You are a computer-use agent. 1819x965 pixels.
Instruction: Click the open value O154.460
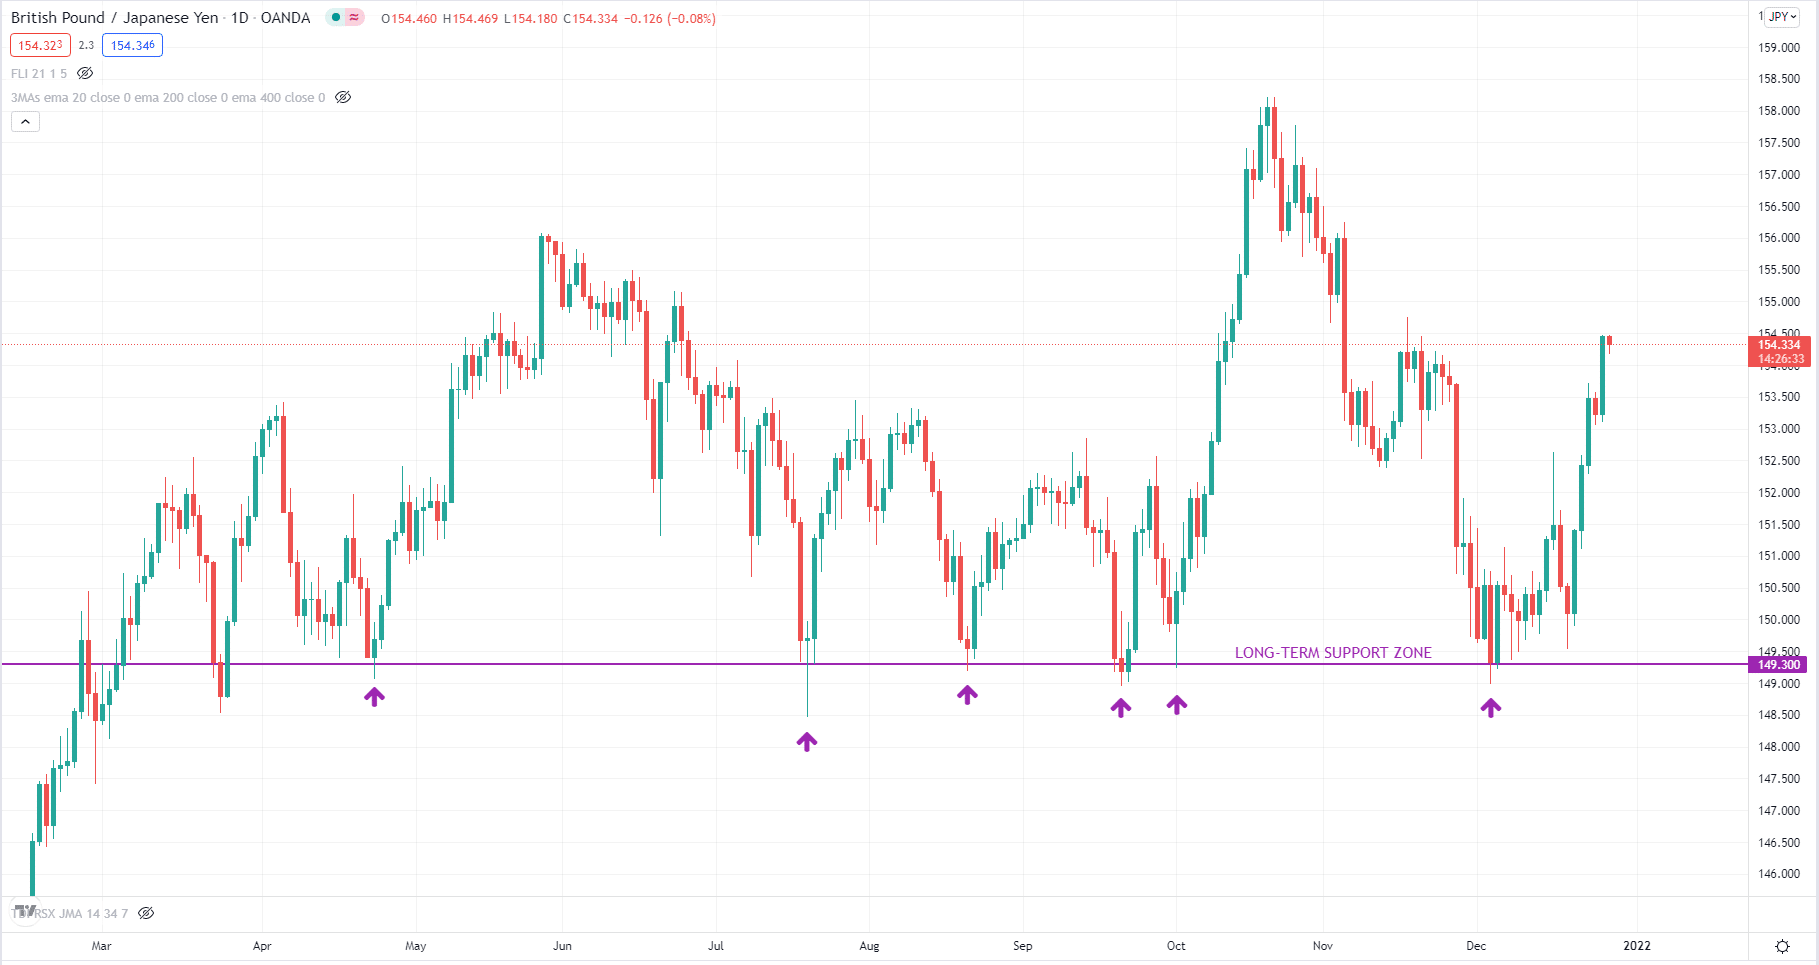click(409, 18)
